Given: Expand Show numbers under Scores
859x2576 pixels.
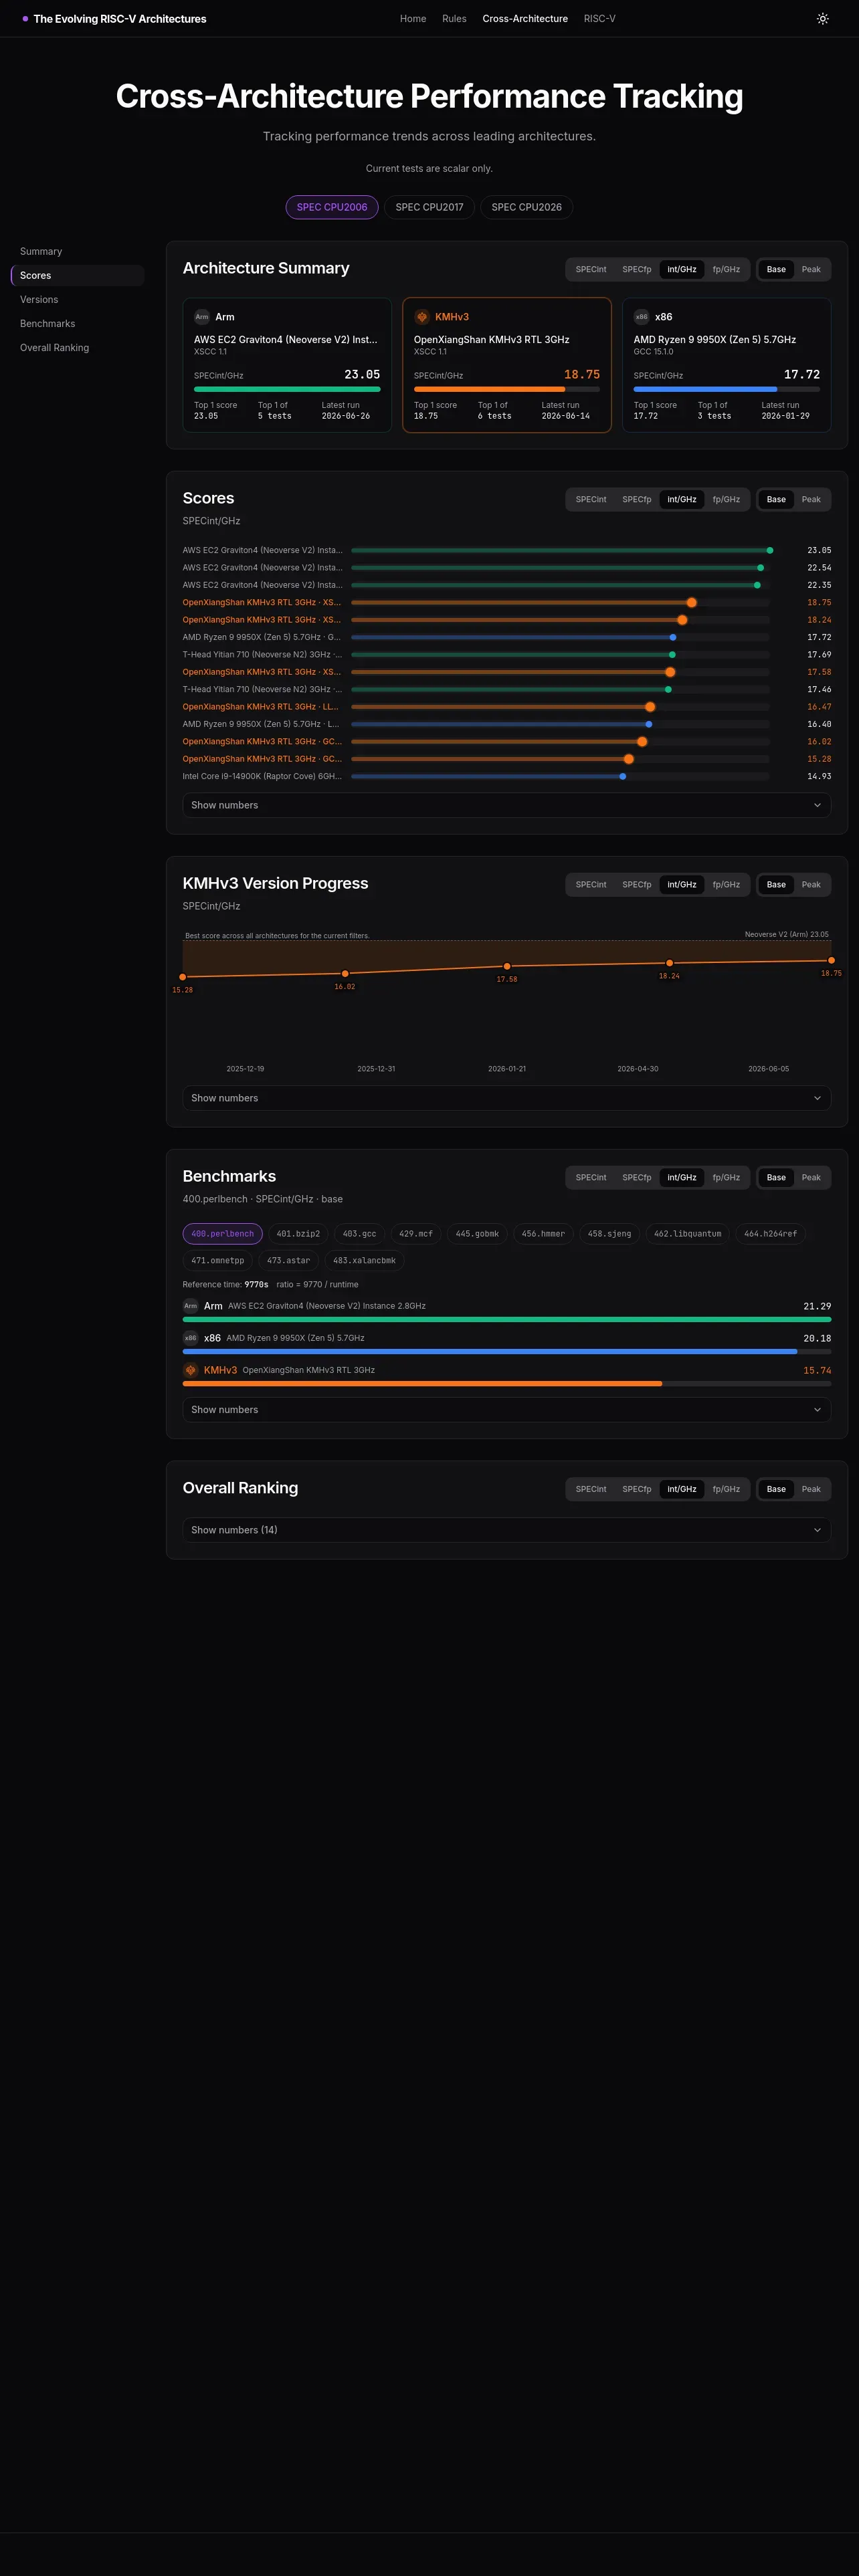Looking at the screenshot, I should 506,805.
